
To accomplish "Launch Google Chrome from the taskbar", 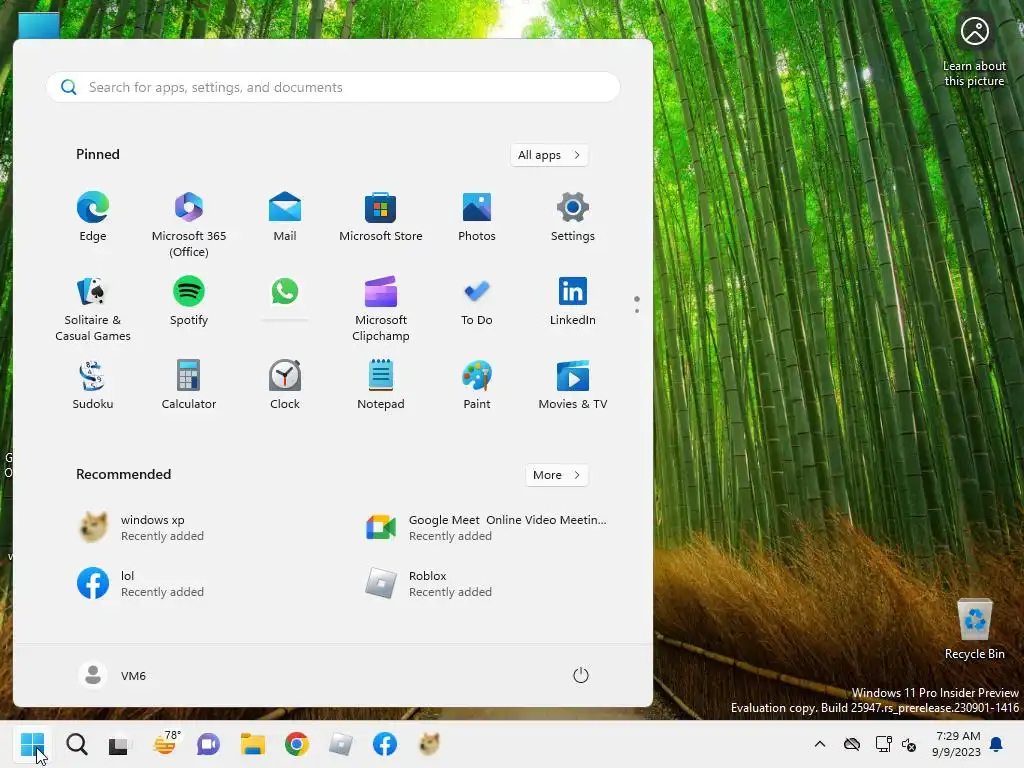I will (296, 744).
